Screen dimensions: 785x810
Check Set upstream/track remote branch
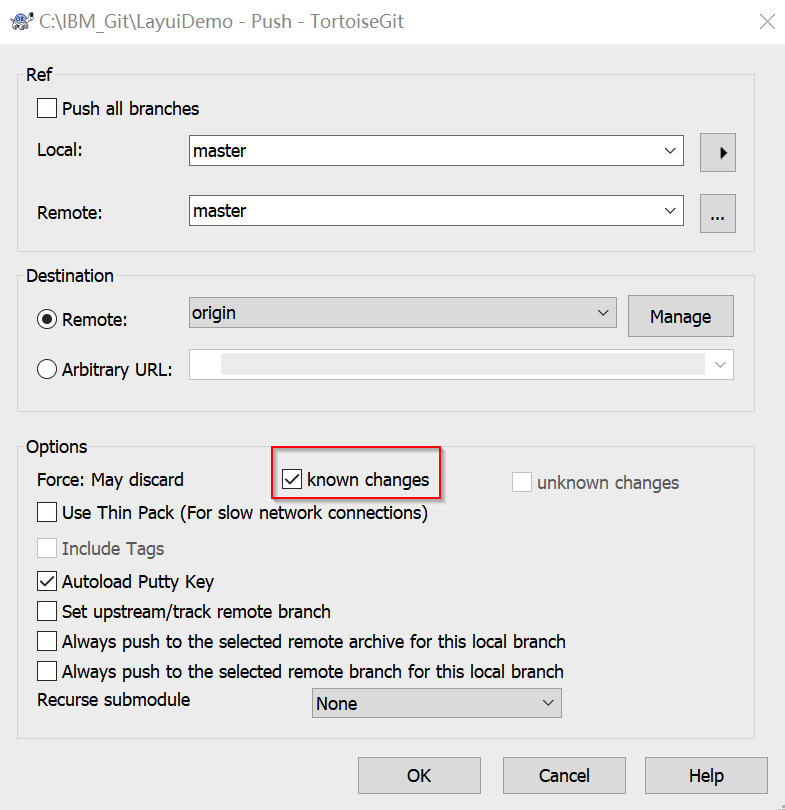[47, 611]
